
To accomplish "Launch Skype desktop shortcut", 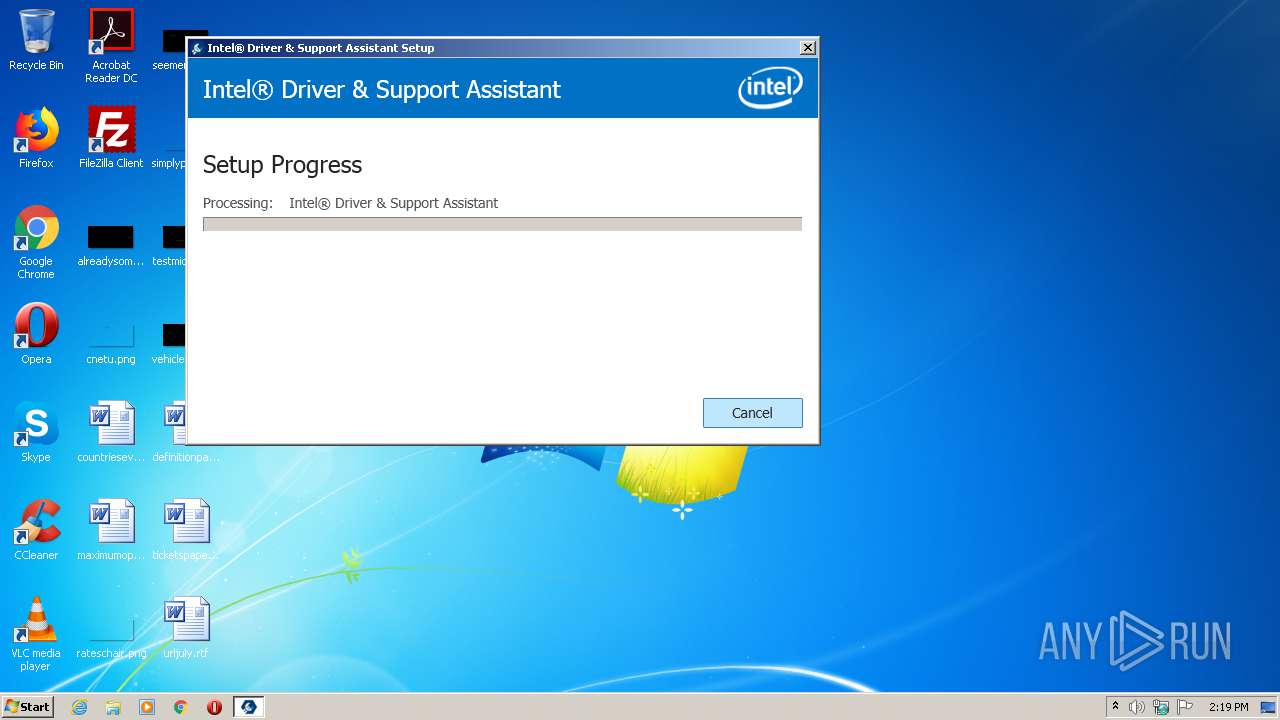I will [x=36, y=432].
